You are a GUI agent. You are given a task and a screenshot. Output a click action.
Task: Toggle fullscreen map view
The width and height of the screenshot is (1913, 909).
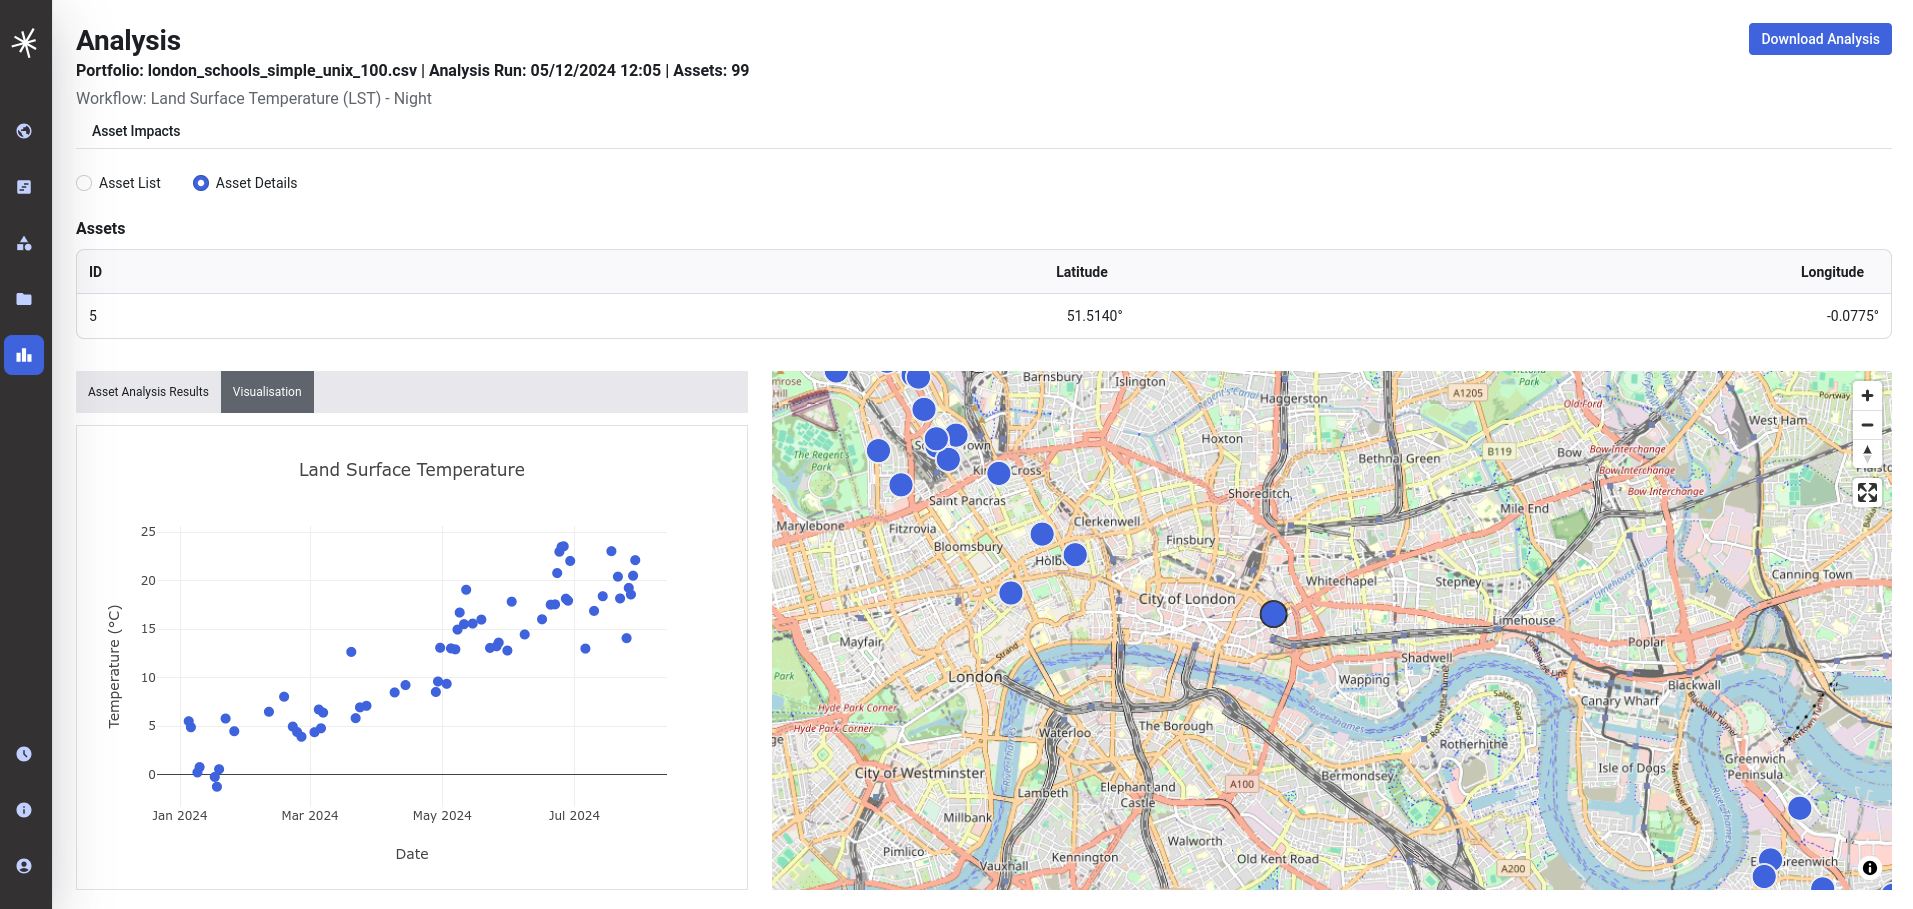click(1867, 492)
